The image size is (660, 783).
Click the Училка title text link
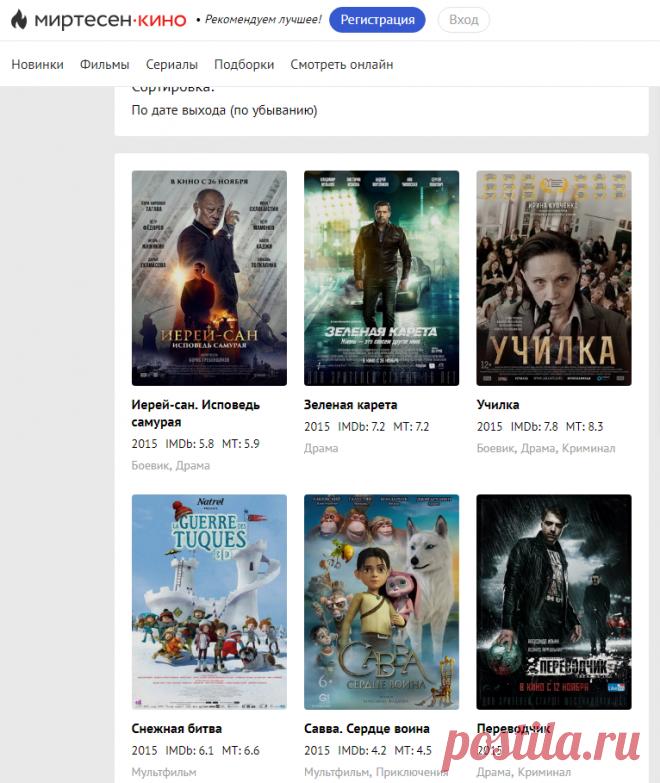(x=497, y=405)
